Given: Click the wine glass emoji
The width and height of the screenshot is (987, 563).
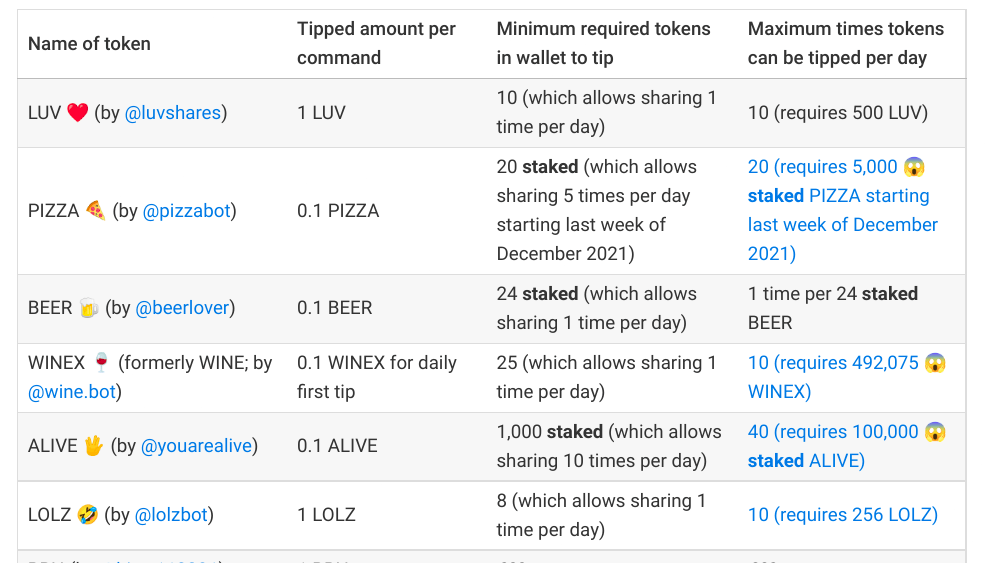Looking at the screenshot, I should (x=101, y=362).
